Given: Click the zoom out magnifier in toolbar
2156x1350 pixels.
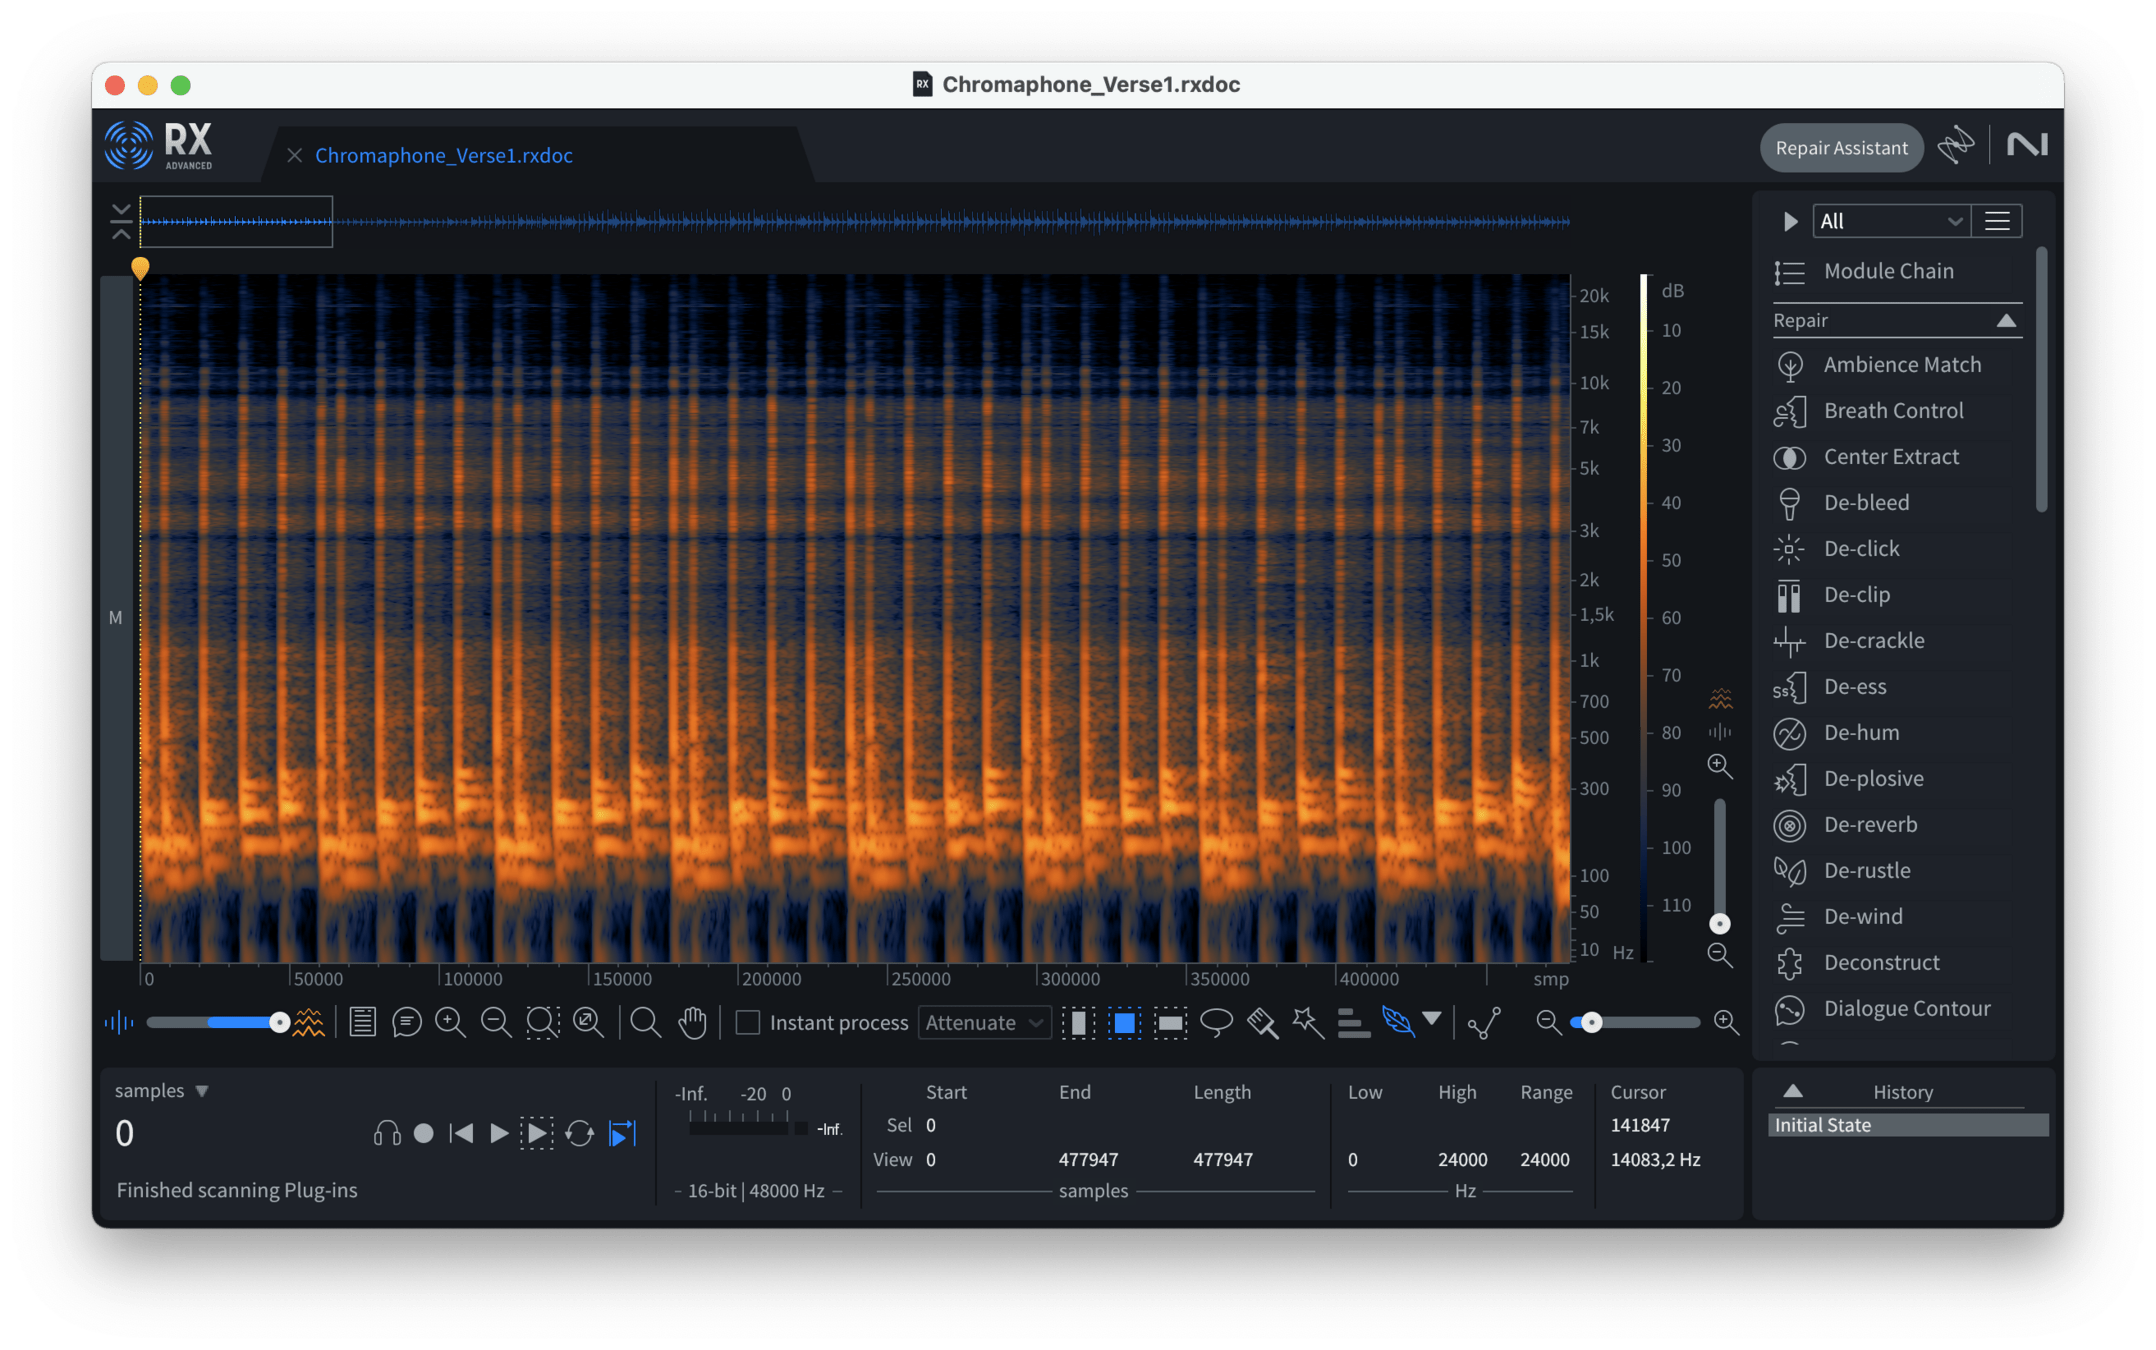Looking at the screenshot, I should point(495,1022).
